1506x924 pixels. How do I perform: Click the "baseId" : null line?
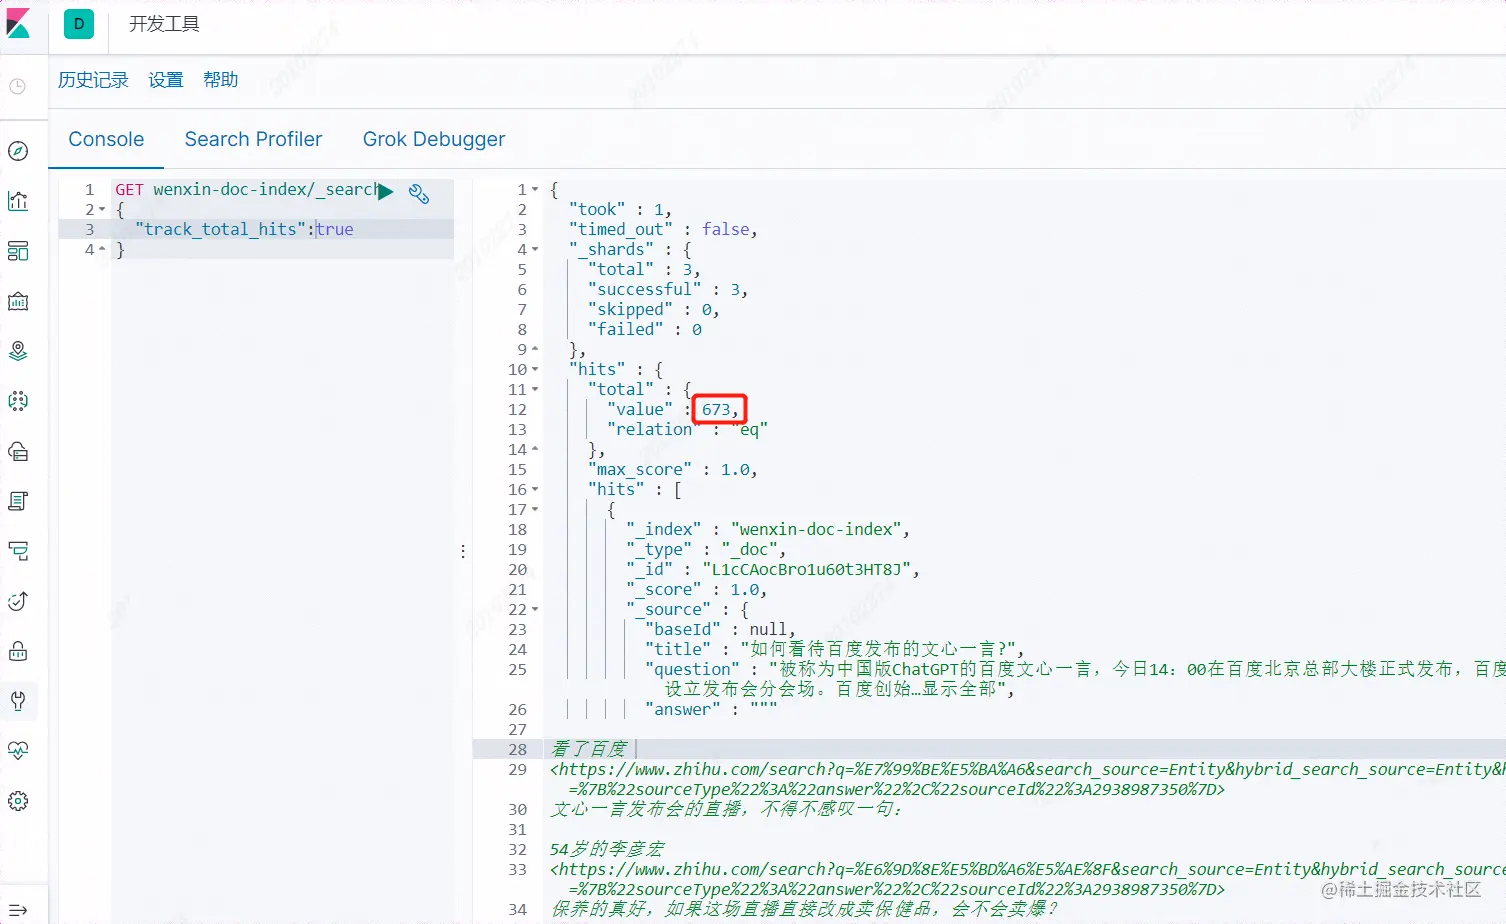pyautogui.click(x=720, y=629)
